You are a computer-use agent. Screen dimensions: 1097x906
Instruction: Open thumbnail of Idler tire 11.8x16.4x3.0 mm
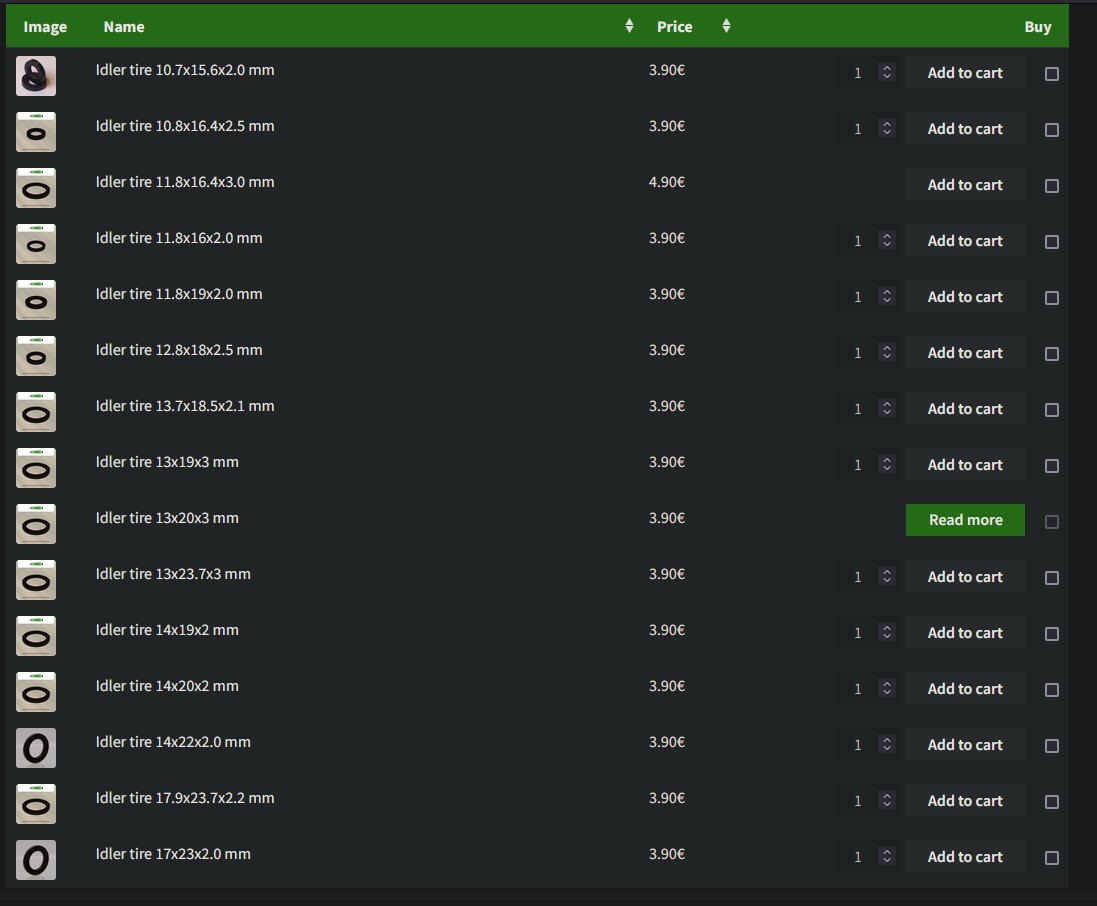coord(36,187)
